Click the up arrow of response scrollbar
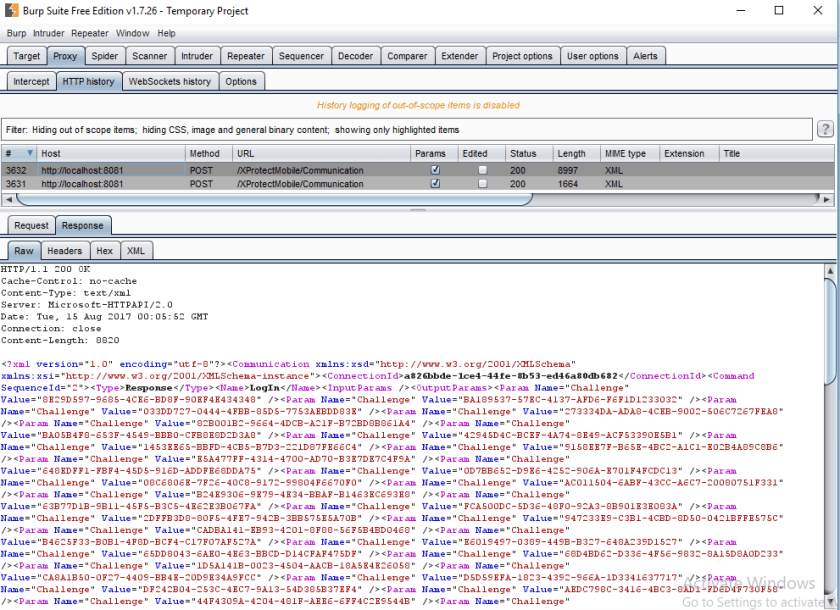Screen dimensions: 840x610 pyautogui.click(x=832, y=270)
